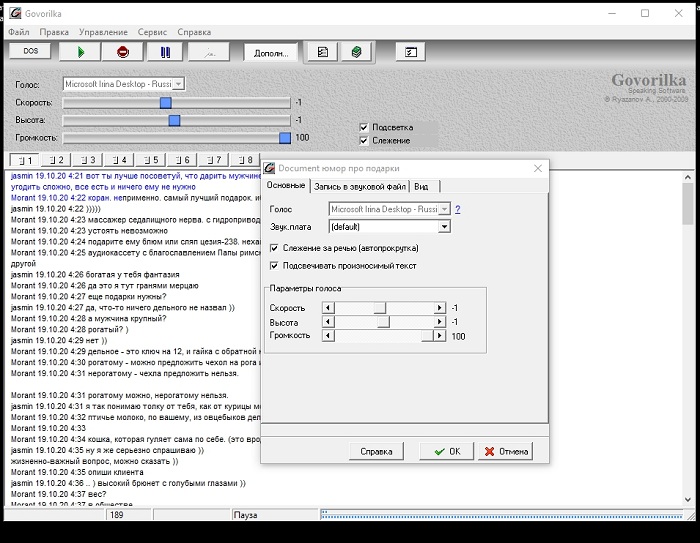Image resolution: width=700 pixels, height=543 pixels.
Task: Open the dictionary editor toolbar icon
Action: click(322, 52)
